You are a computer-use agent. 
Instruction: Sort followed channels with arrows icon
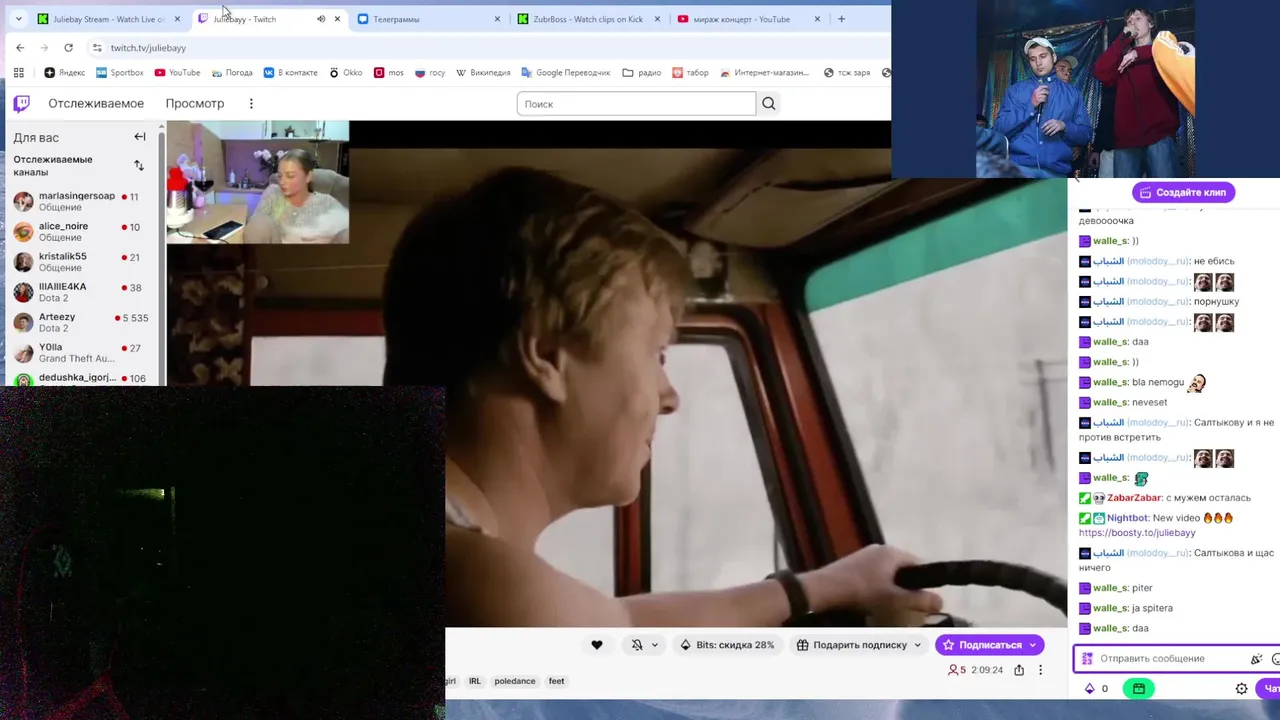(139, 165)
